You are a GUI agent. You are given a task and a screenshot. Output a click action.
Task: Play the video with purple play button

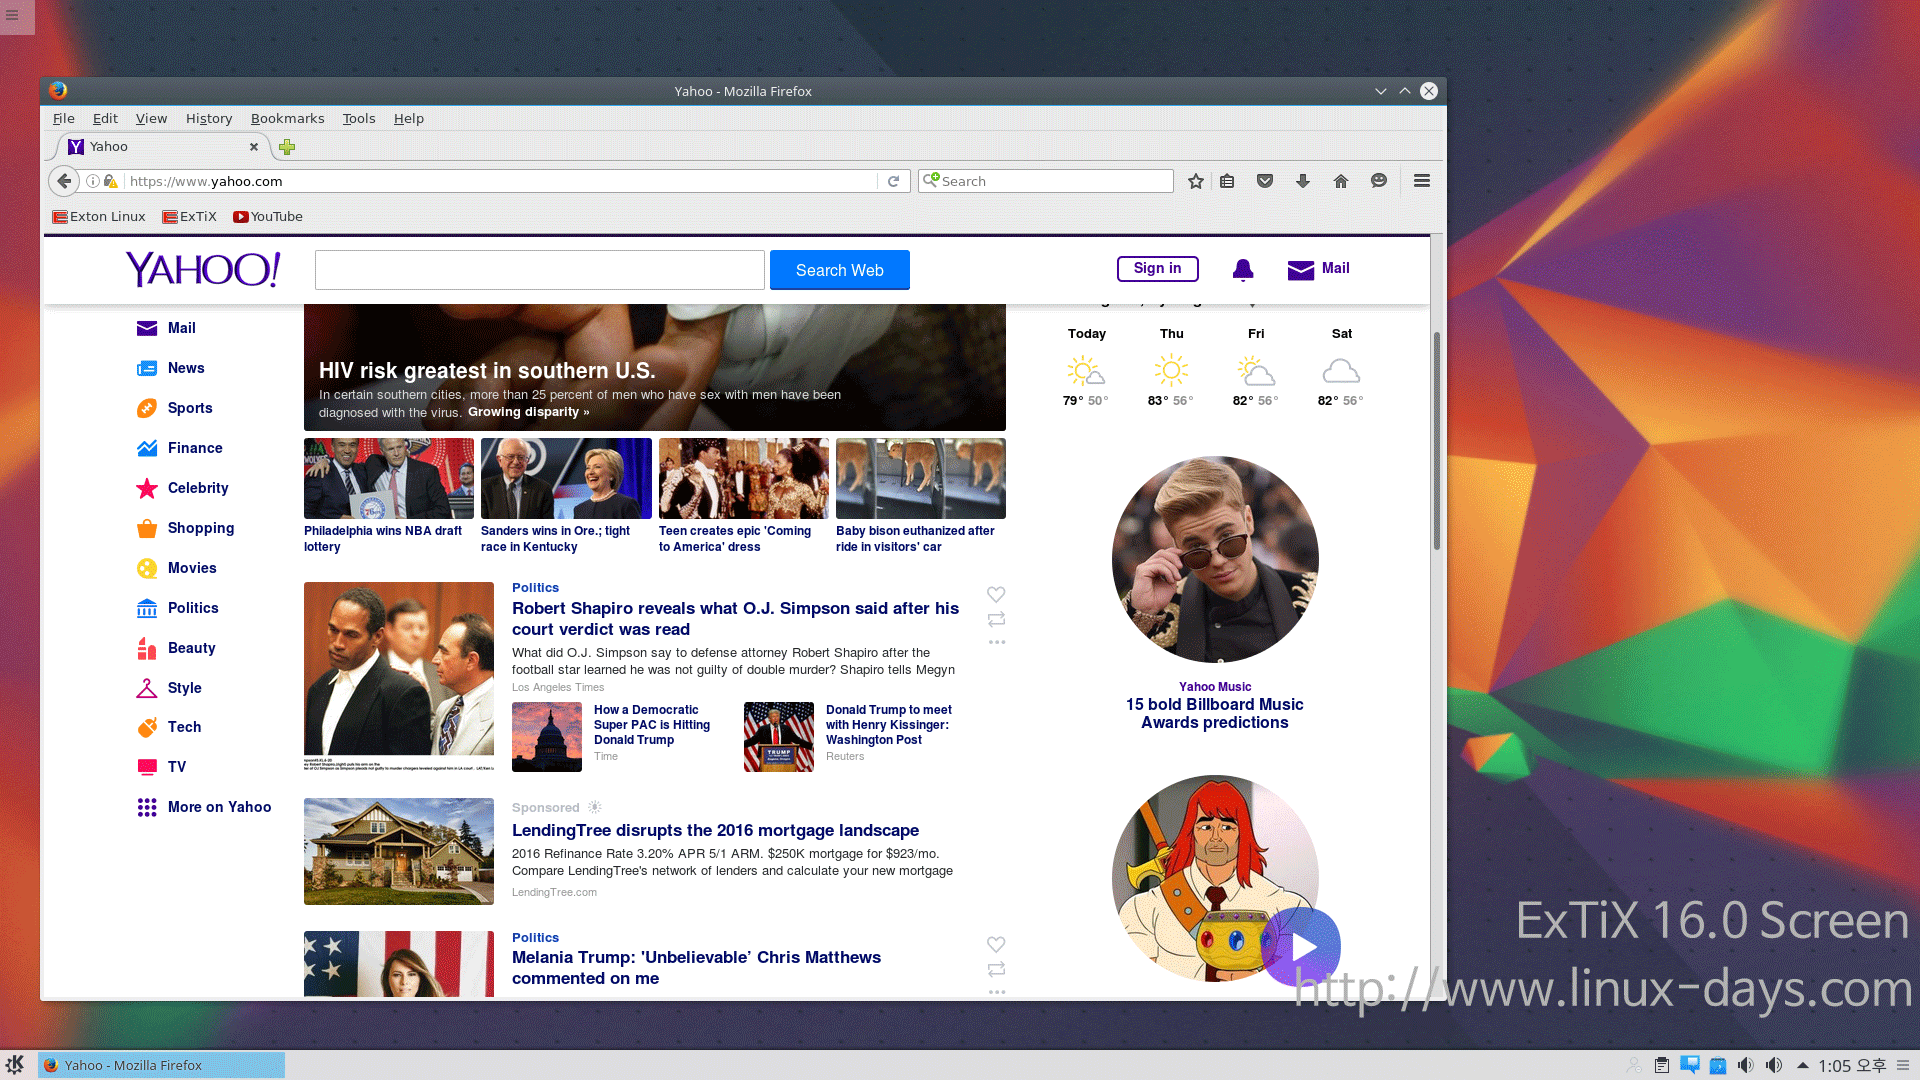pos(1301,947)
